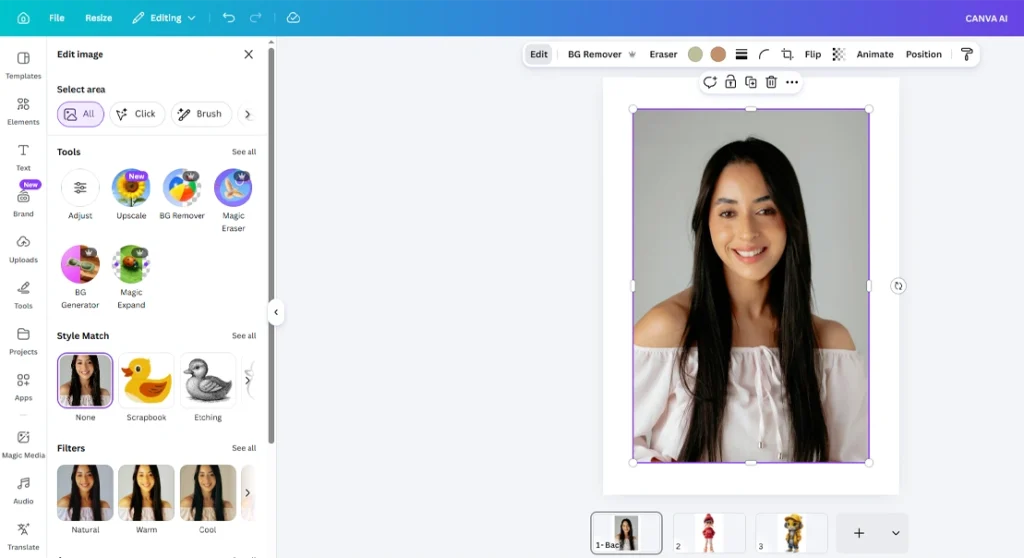See all Filters
This screenshot has height=558, width=1024.
(x=244, y=448)
